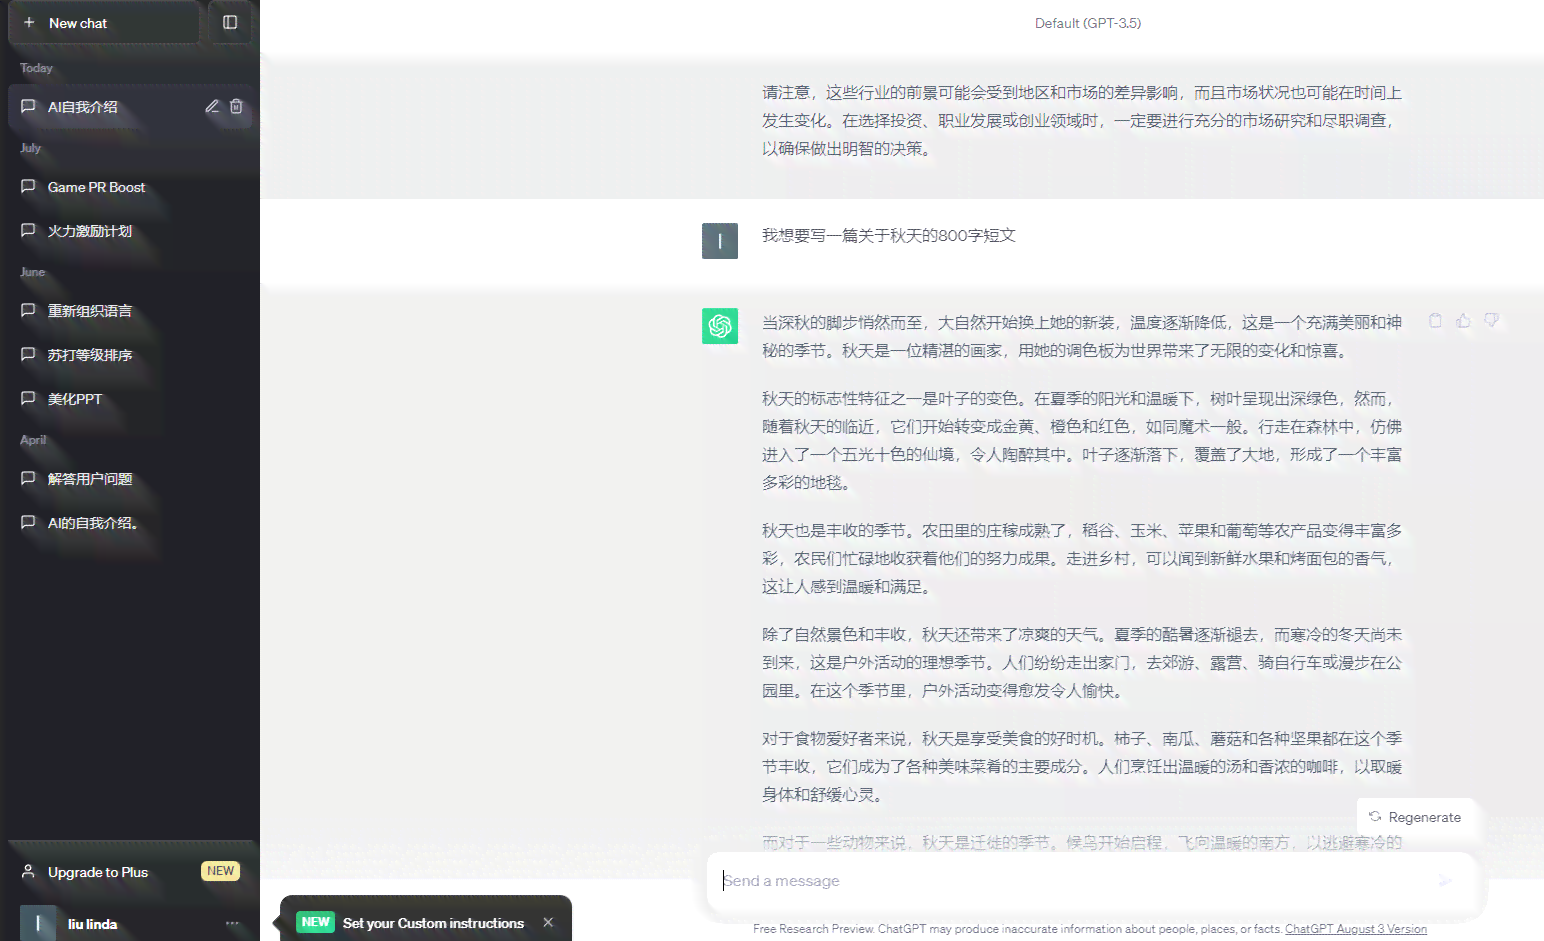Dismiss the Custom instructions tooltip with X
The height and width of the screenshot is (941, 1544).
point(548,922)
